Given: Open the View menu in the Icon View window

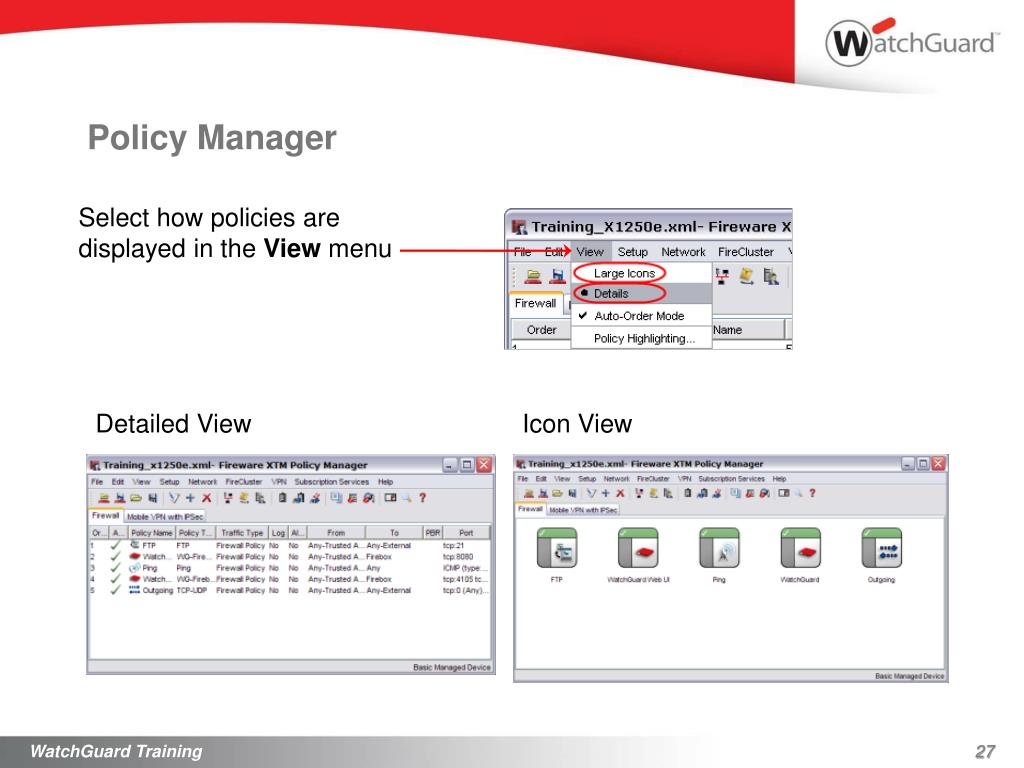Looking at the screenshot, I should 562,479.
